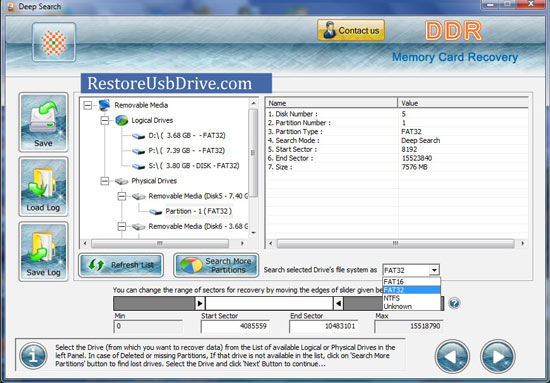The width and height of the screenshot is (550, 383).
Task: Click the right slider handle arrow
Action: tap(338, 303)
